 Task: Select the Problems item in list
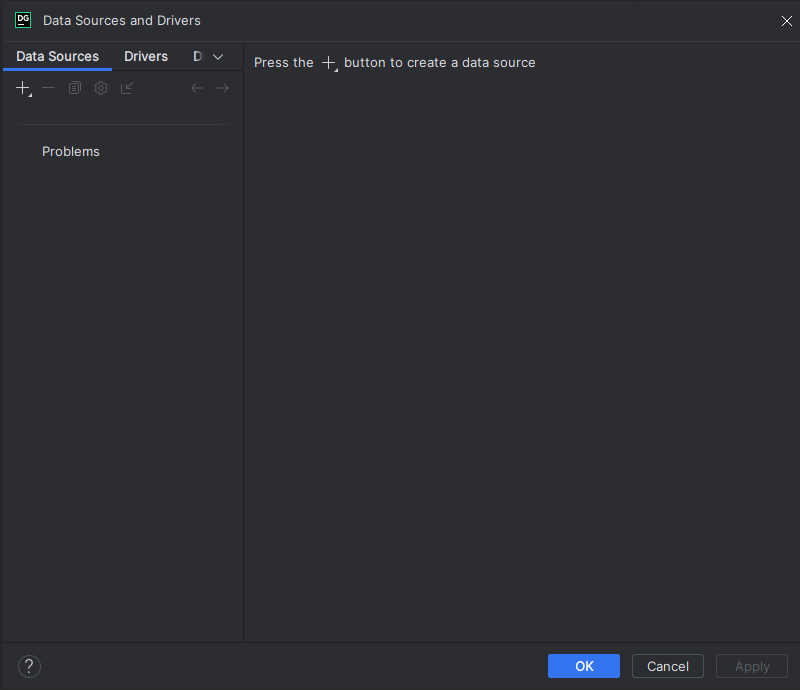click(71, 152)
